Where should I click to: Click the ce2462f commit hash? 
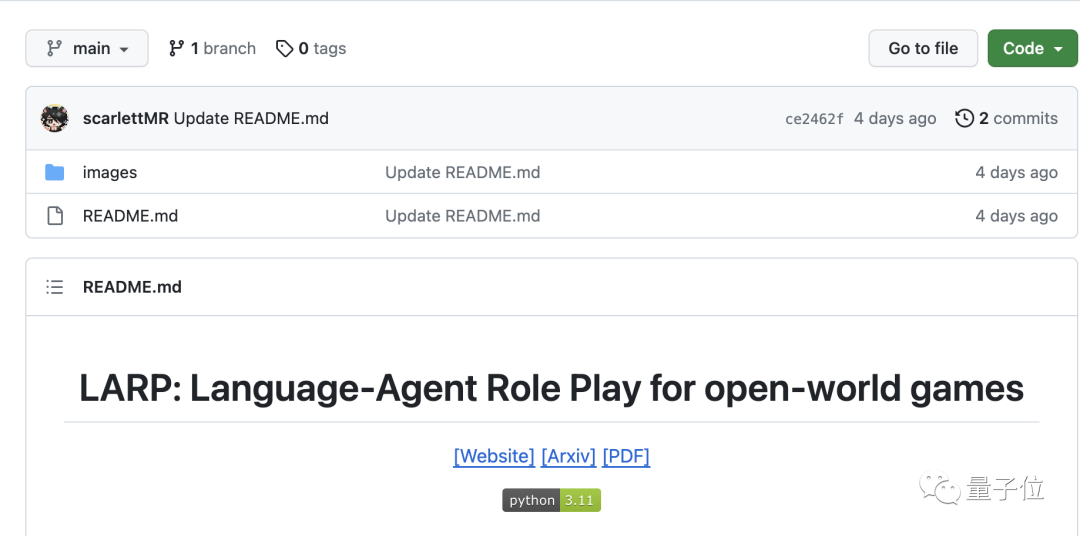click(x=814, y=119)
